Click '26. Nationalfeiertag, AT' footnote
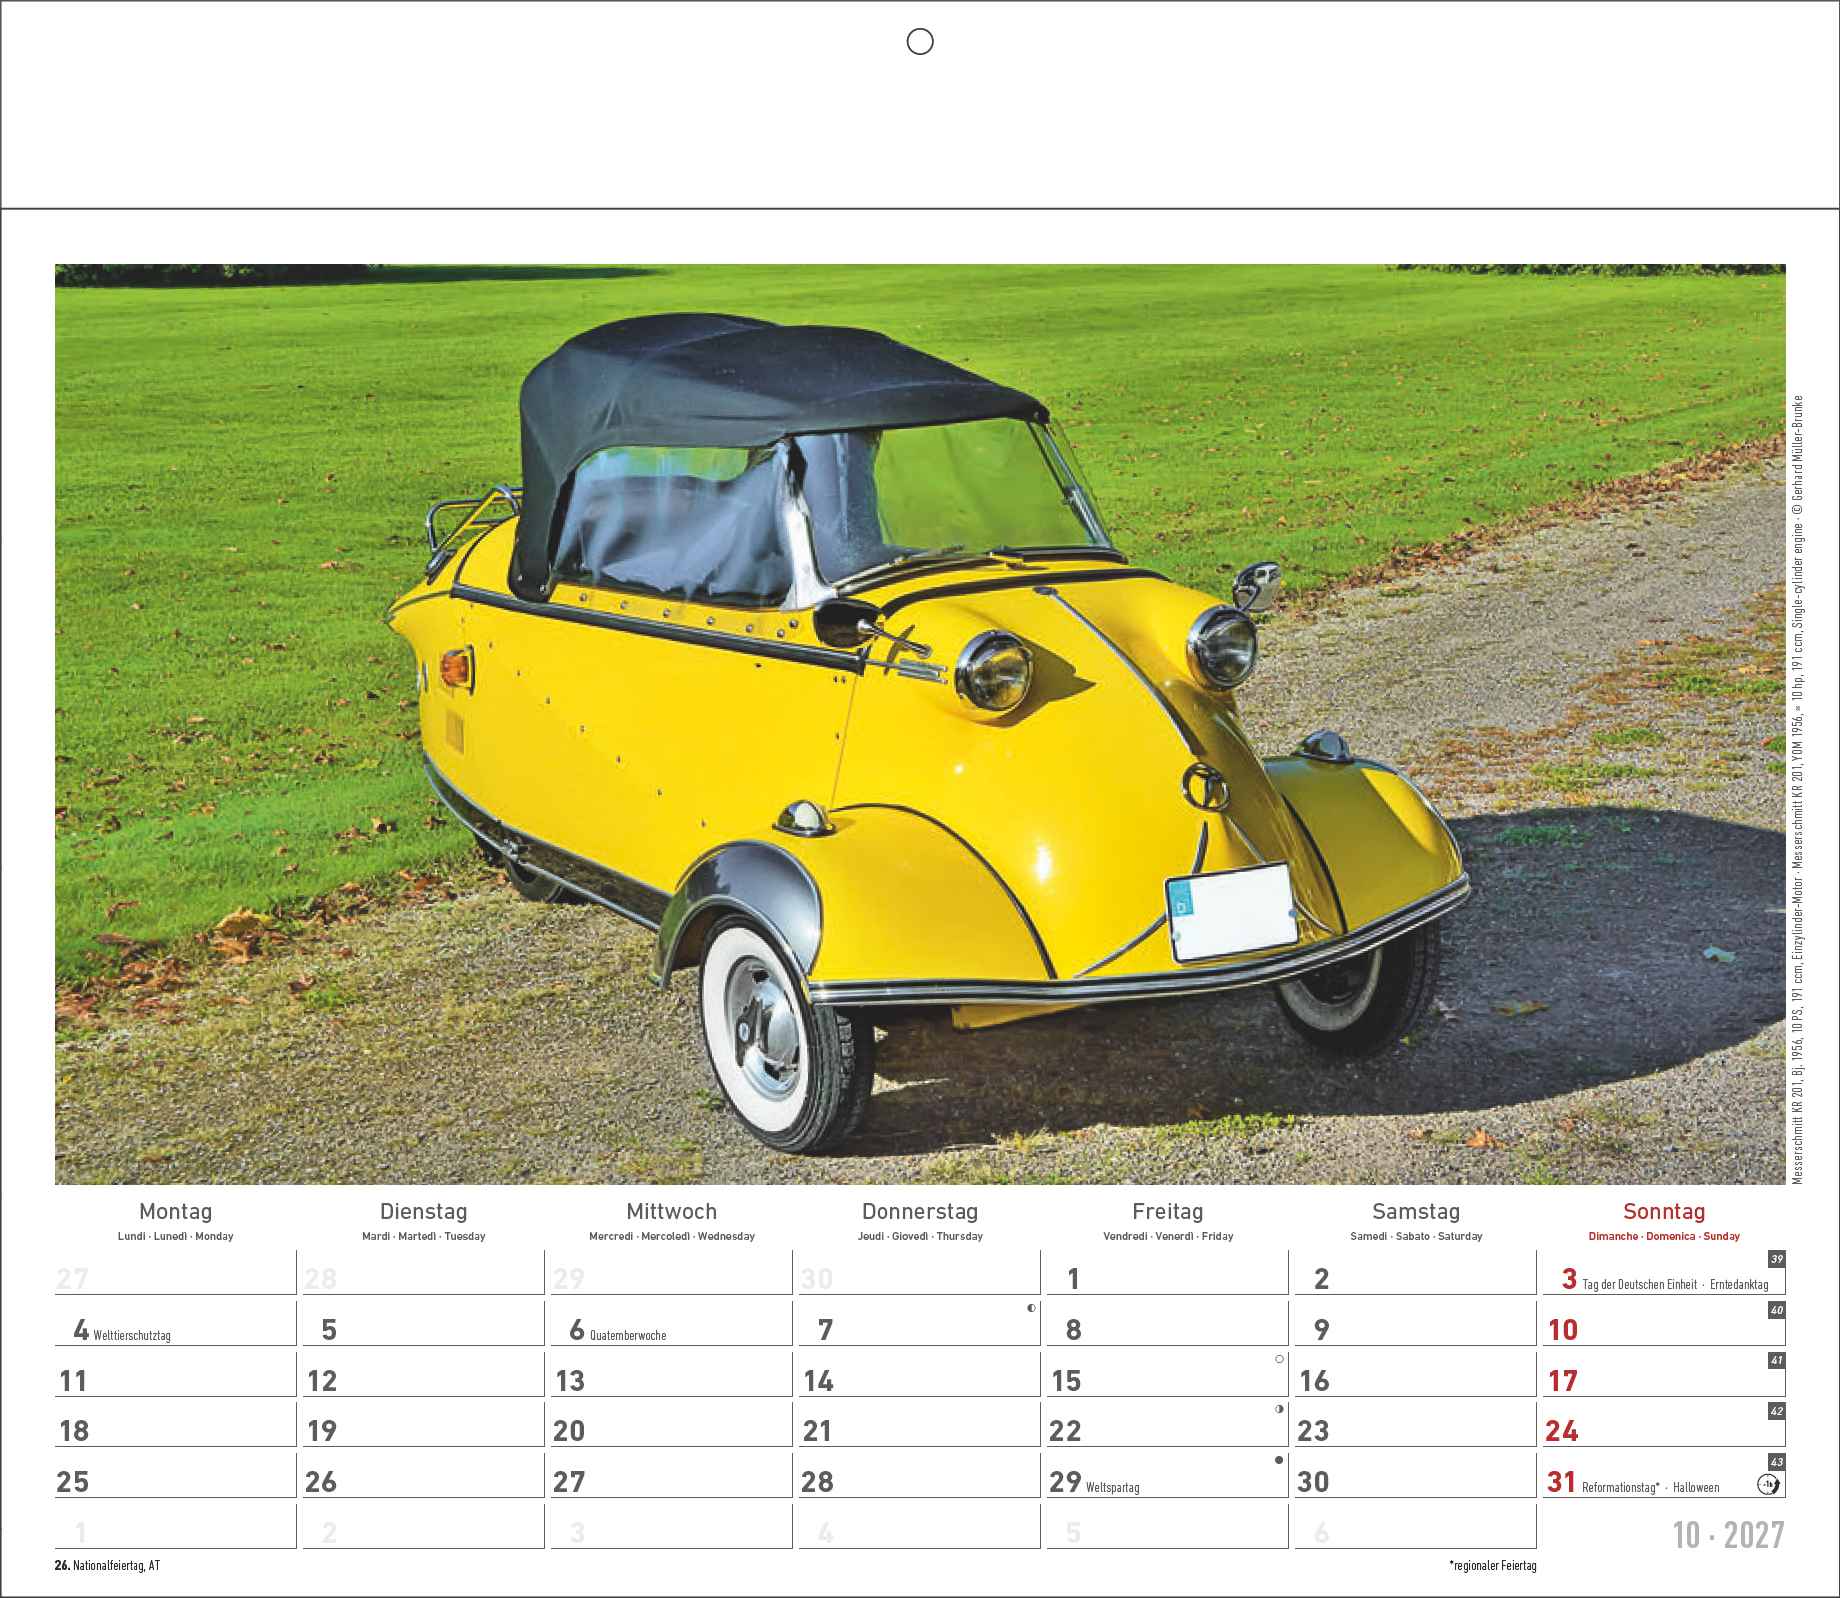The height and width of the screenshot is (1598, 1840). point(108,1566)
